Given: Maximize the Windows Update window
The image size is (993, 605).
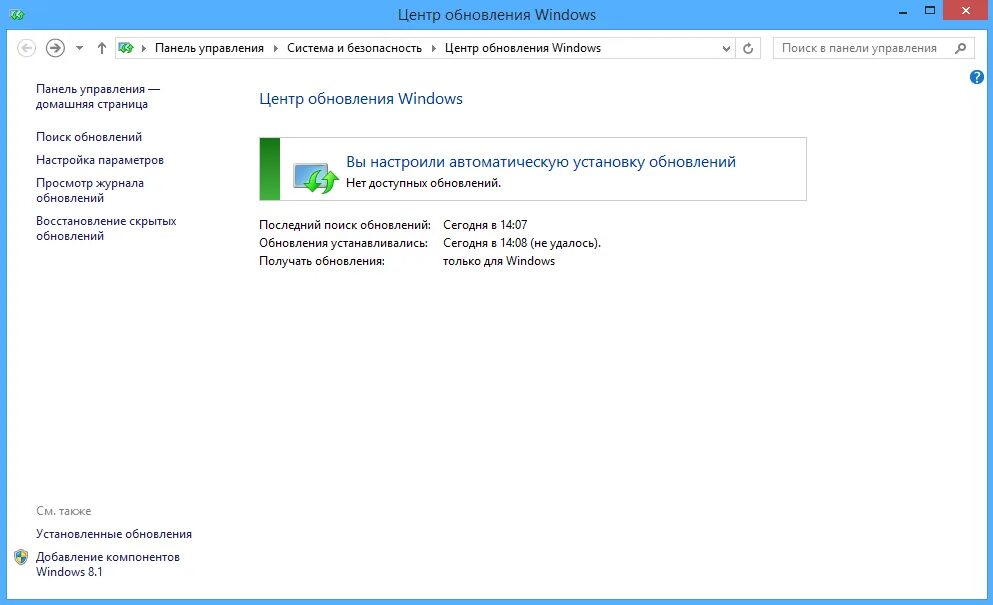Looking at the screenshot, I should pos(930,11).
